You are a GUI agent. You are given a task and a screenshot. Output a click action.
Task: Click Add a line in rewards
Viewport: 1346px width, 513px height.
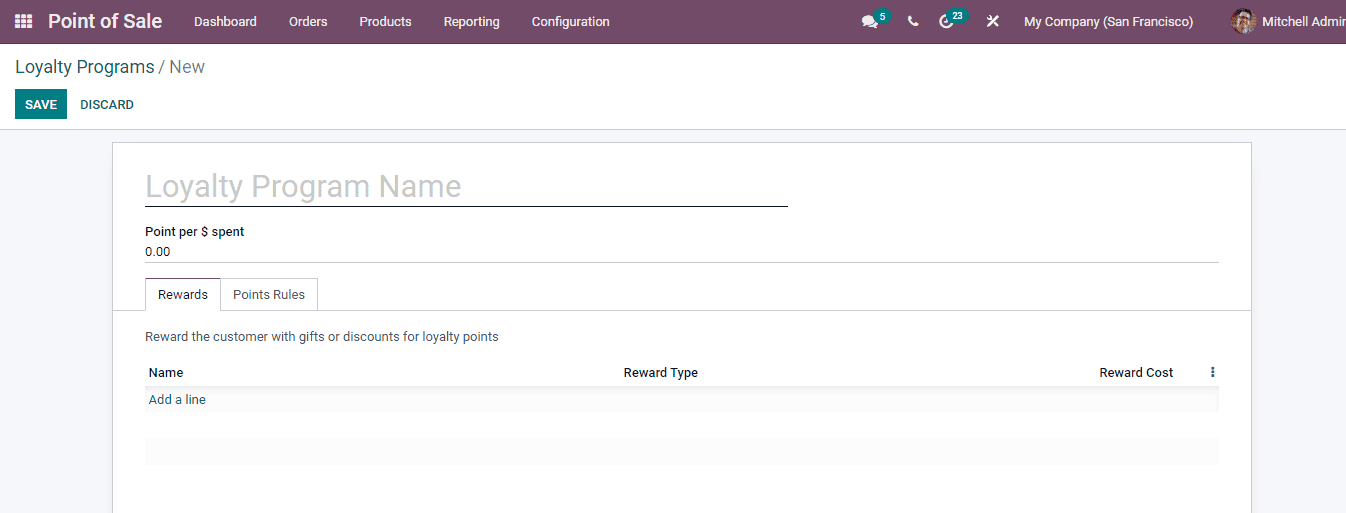coord(177,399)
